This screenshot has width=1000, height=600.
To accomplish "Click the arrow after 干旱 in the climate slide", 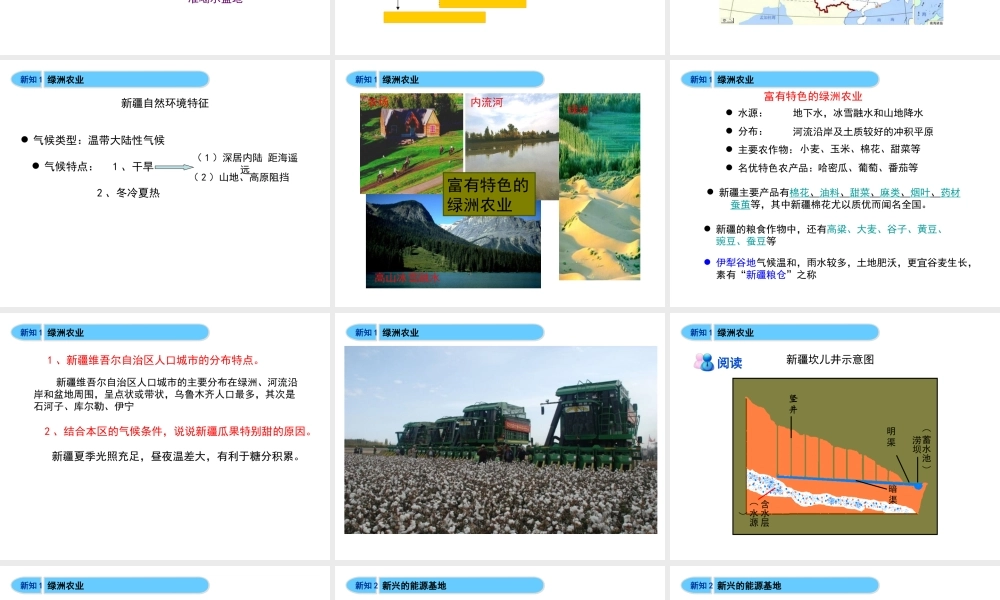I will point(174,167).
